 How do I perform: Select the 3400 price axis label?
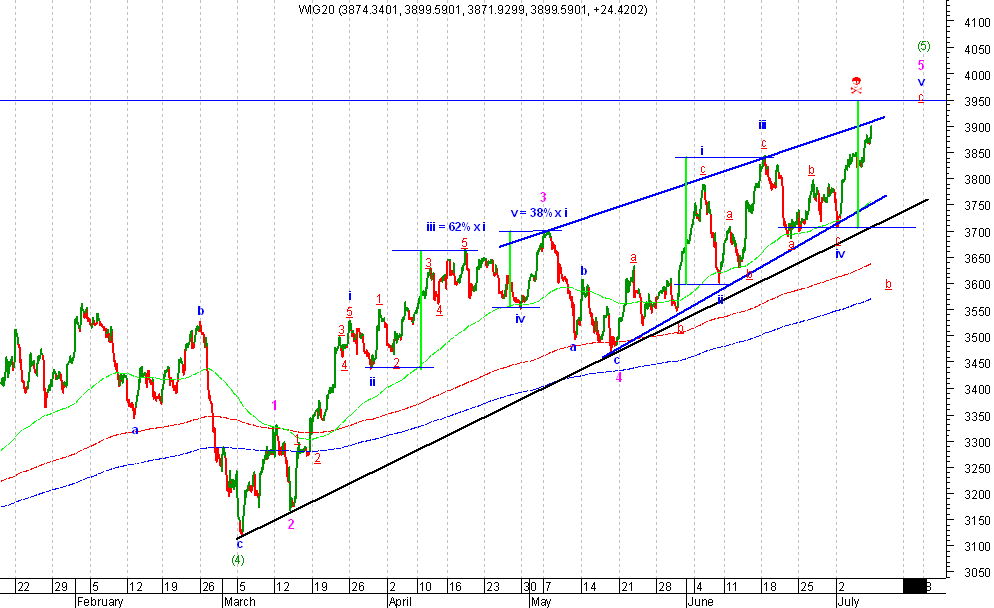point(976,389)
